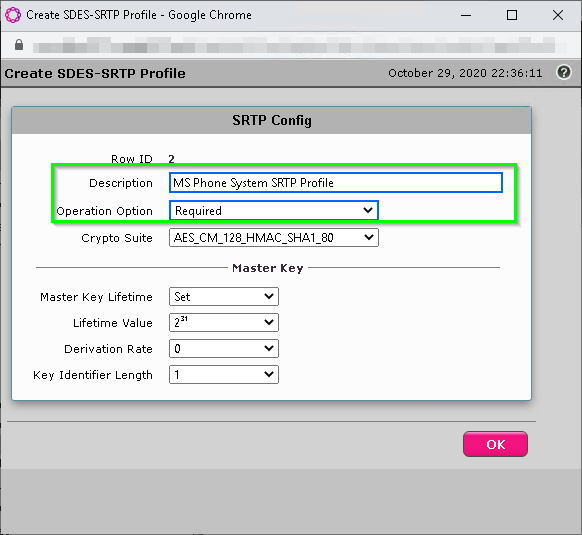Click the Operation Option dropdown chevron arrow
Viewport: 582px width, 535px height.
(368, 210)
